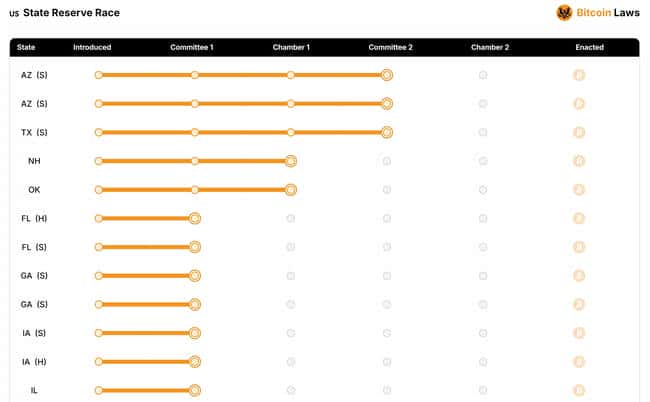Click the Enacted circle in the IL row
The image size is (650, 402).
coord(579,390)
